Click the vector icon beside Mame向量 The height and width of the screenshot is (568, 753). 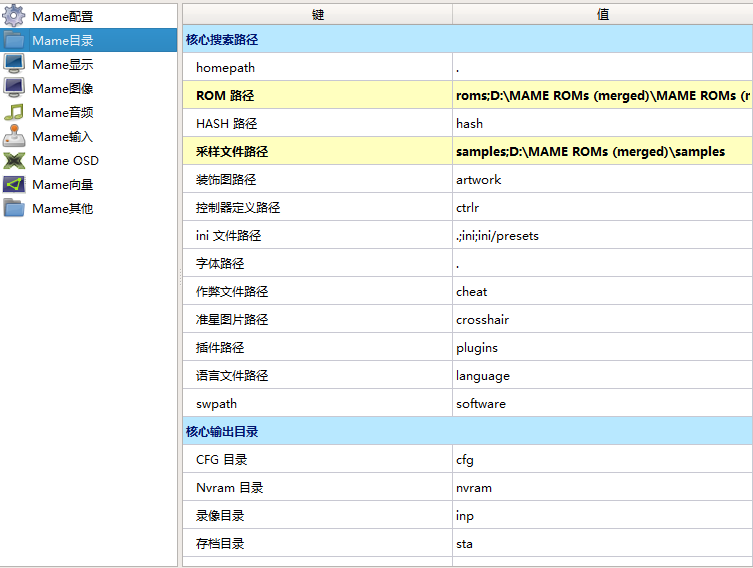(13, 184)
